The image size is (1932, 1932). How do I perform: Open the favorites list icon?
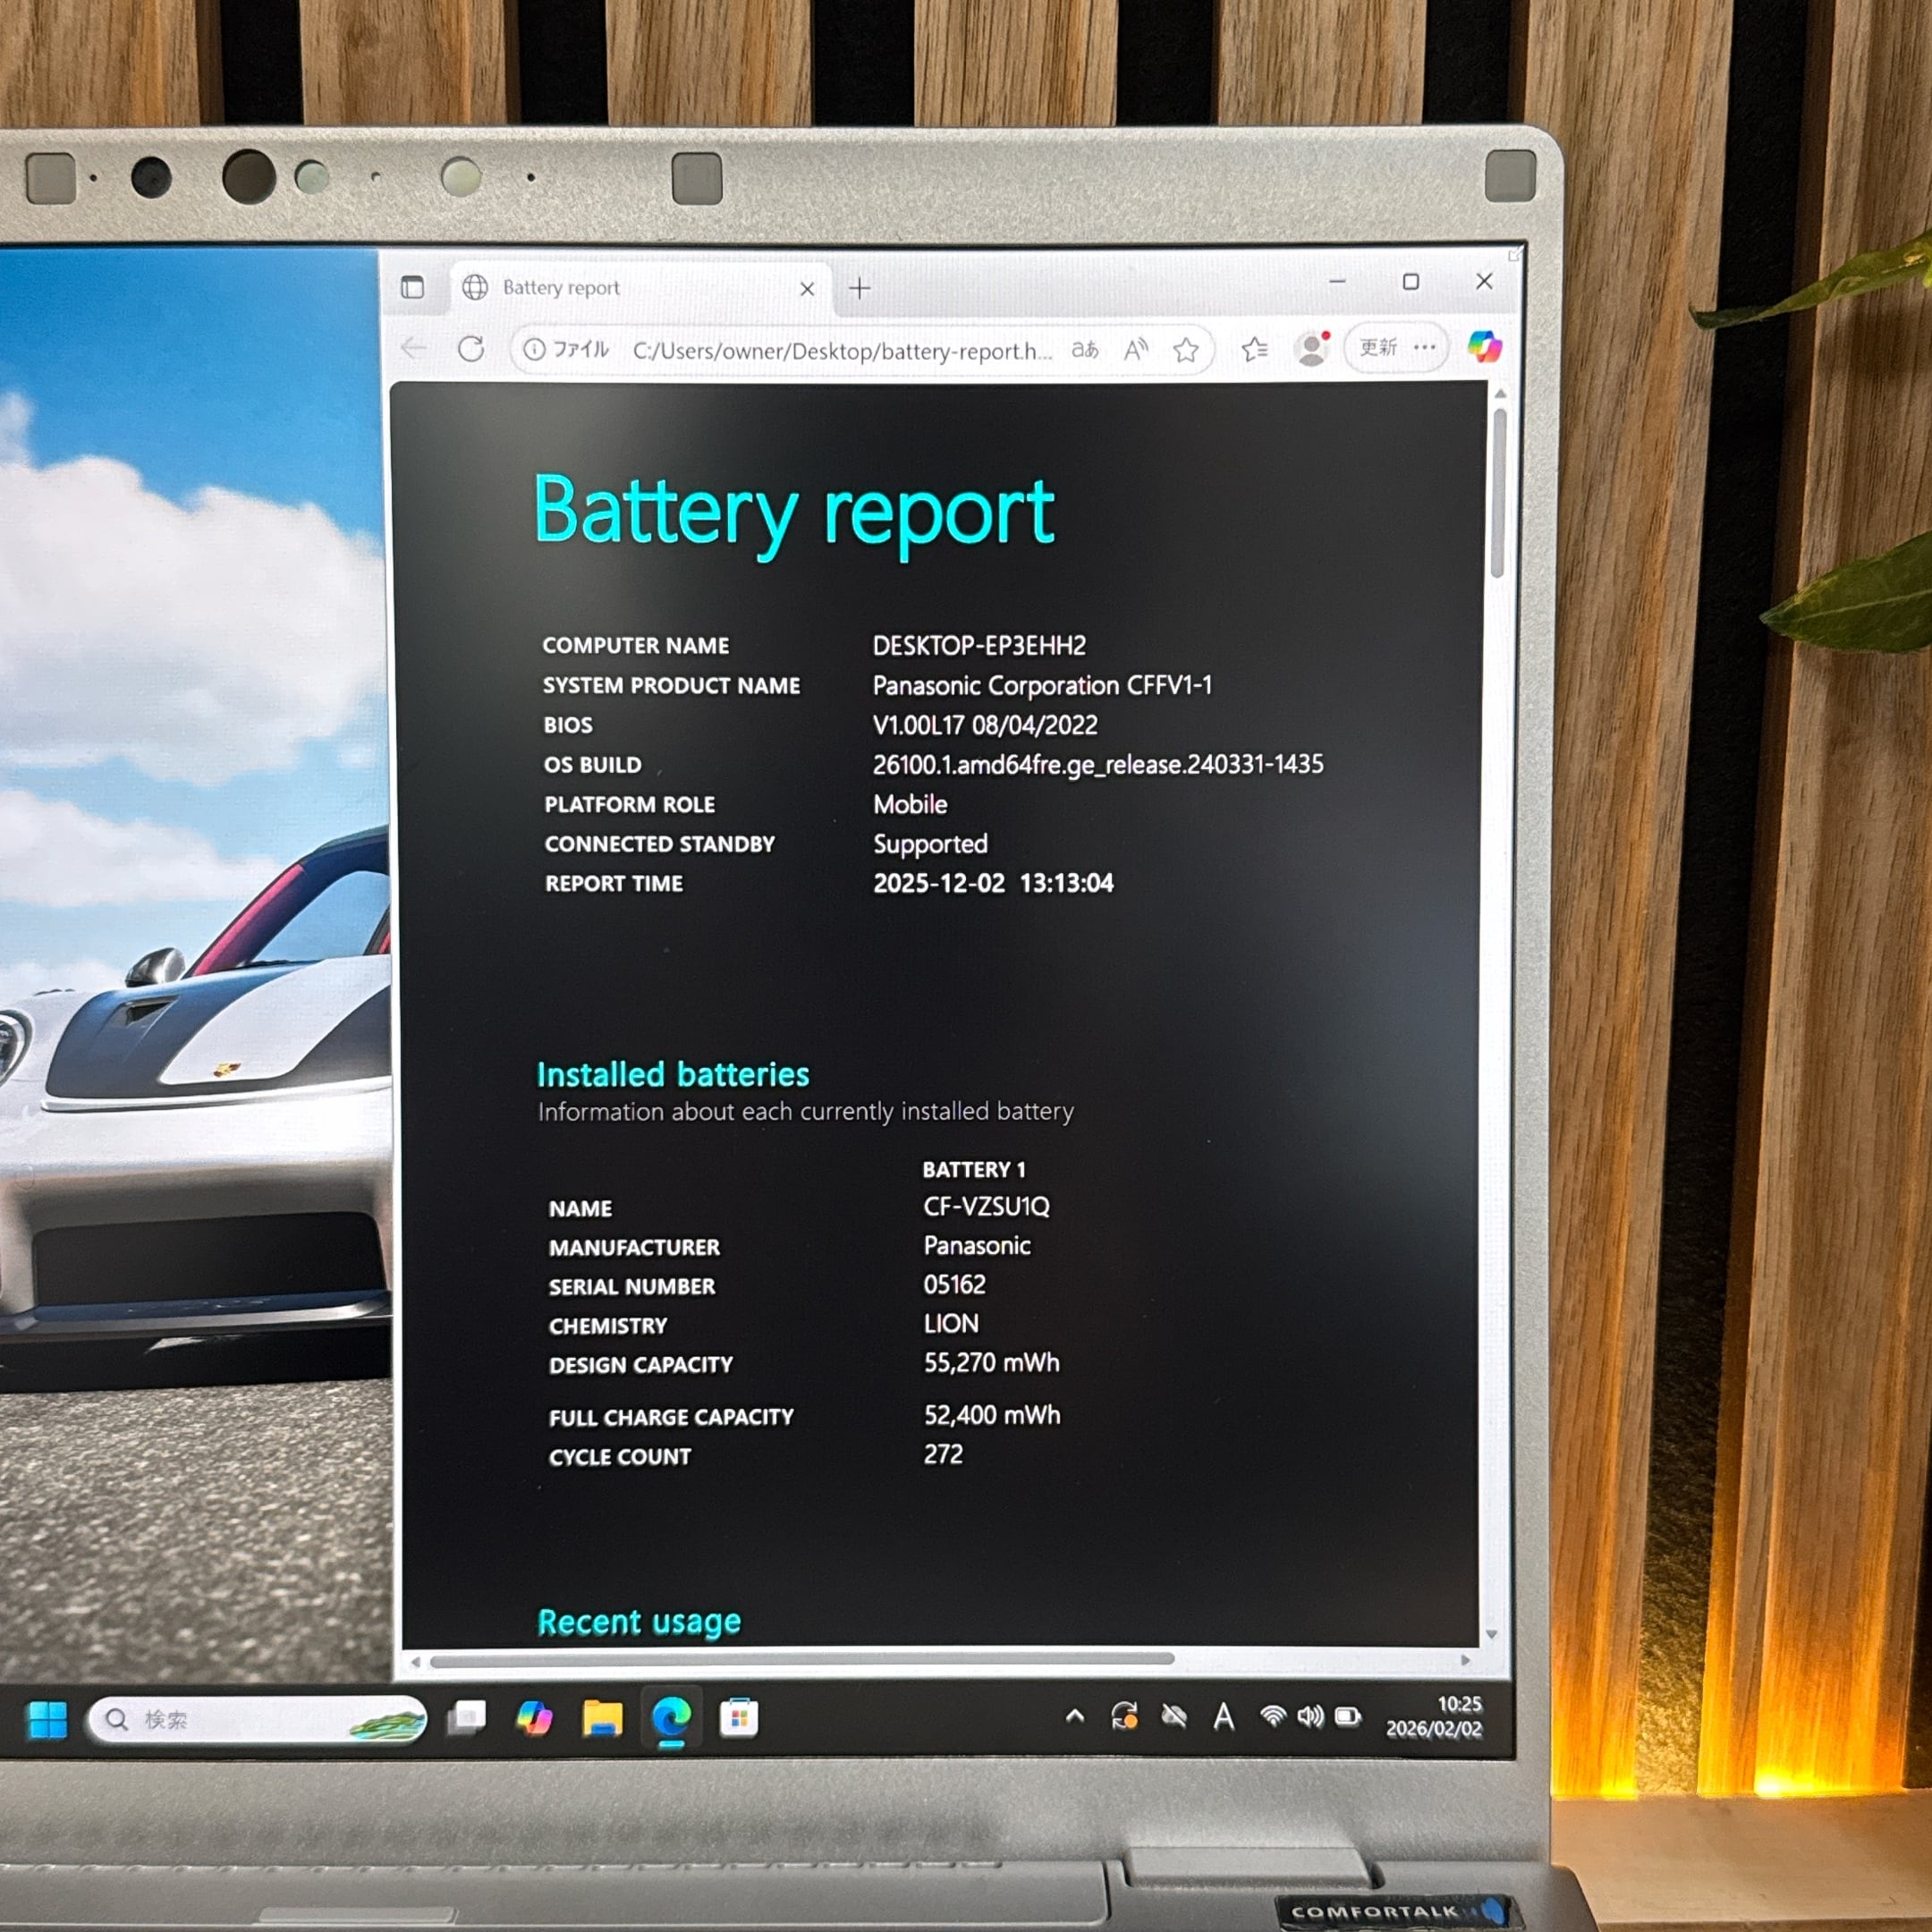1254,349
